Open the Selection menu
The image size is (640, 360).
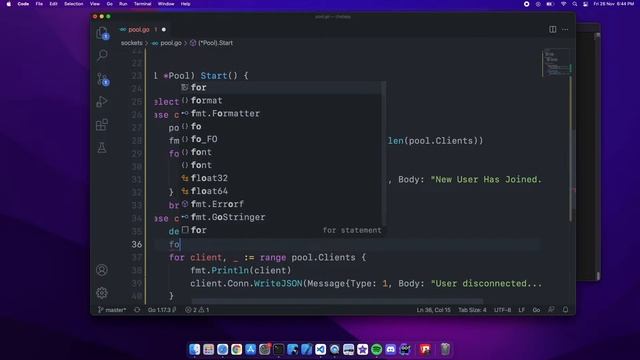[x=73, y=4]
